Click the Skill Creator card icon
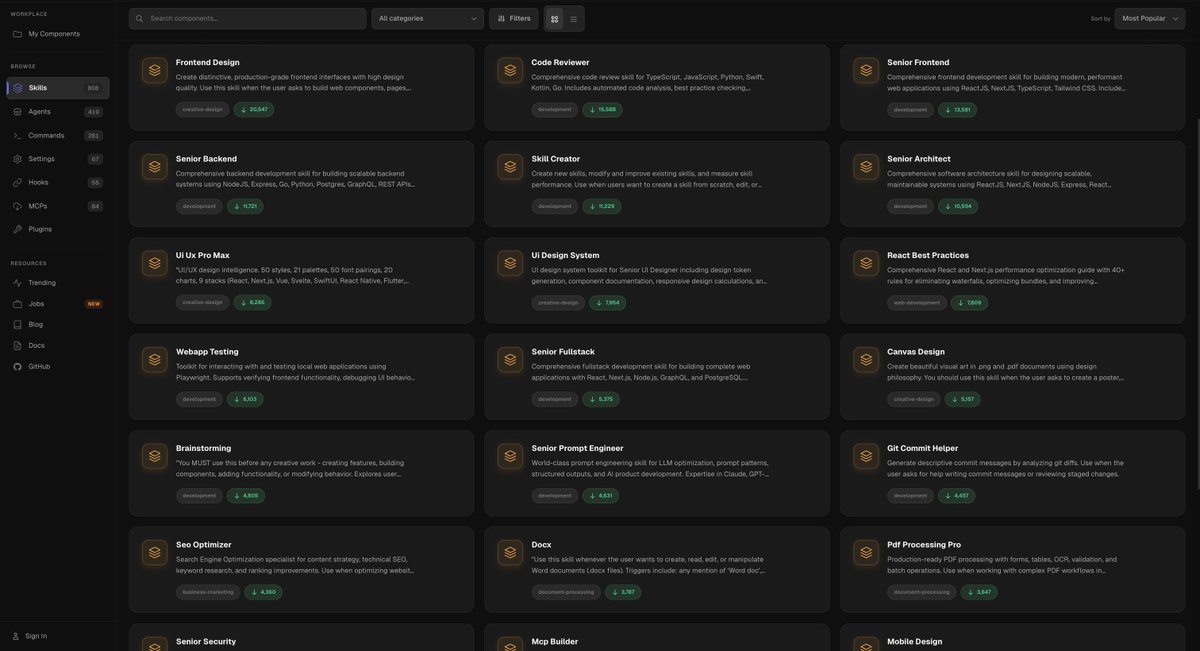1200x651 pixels. 510,167
